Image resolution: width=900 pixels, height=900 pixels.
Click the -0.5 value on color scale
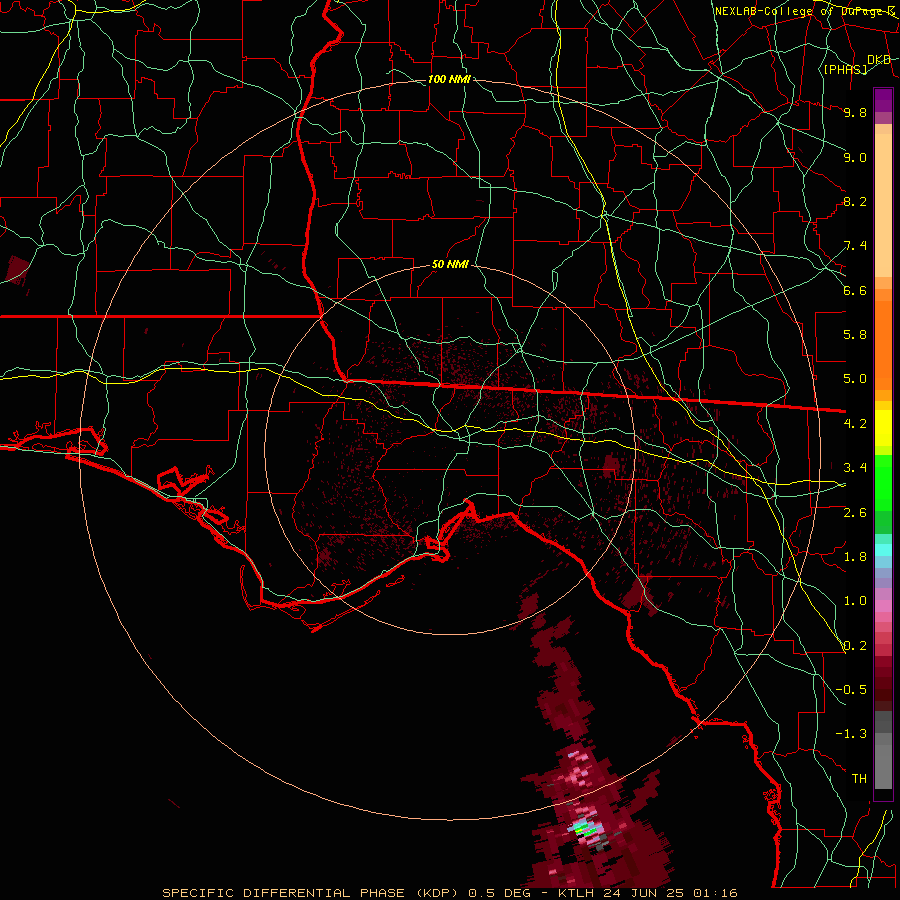(x=852, y=690)
